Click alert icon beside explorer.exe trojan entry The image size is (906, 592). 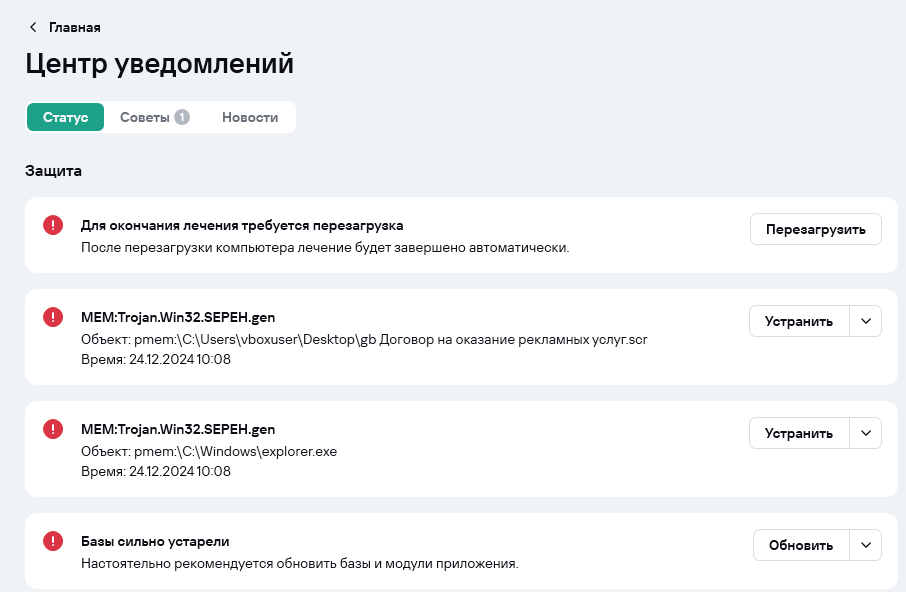[x=53, y=429]
